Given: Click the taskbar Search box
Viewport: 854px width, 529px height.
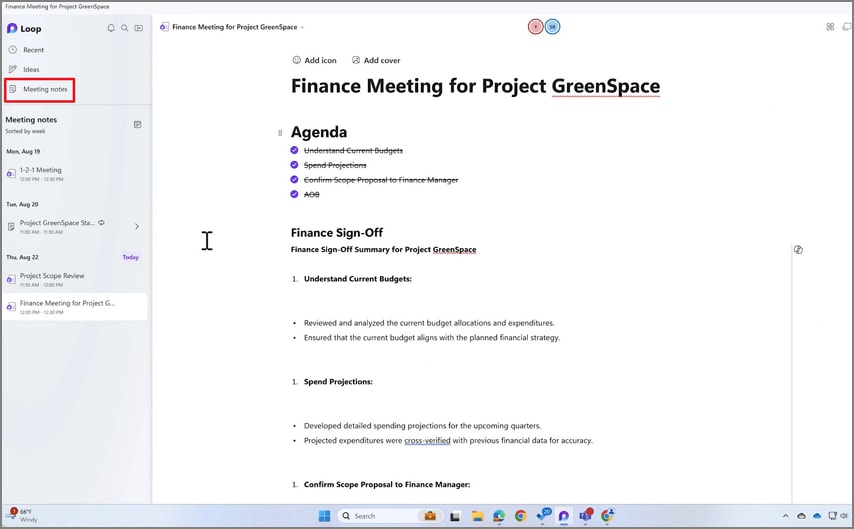Looking at the screenshot, I should point(389,516).
